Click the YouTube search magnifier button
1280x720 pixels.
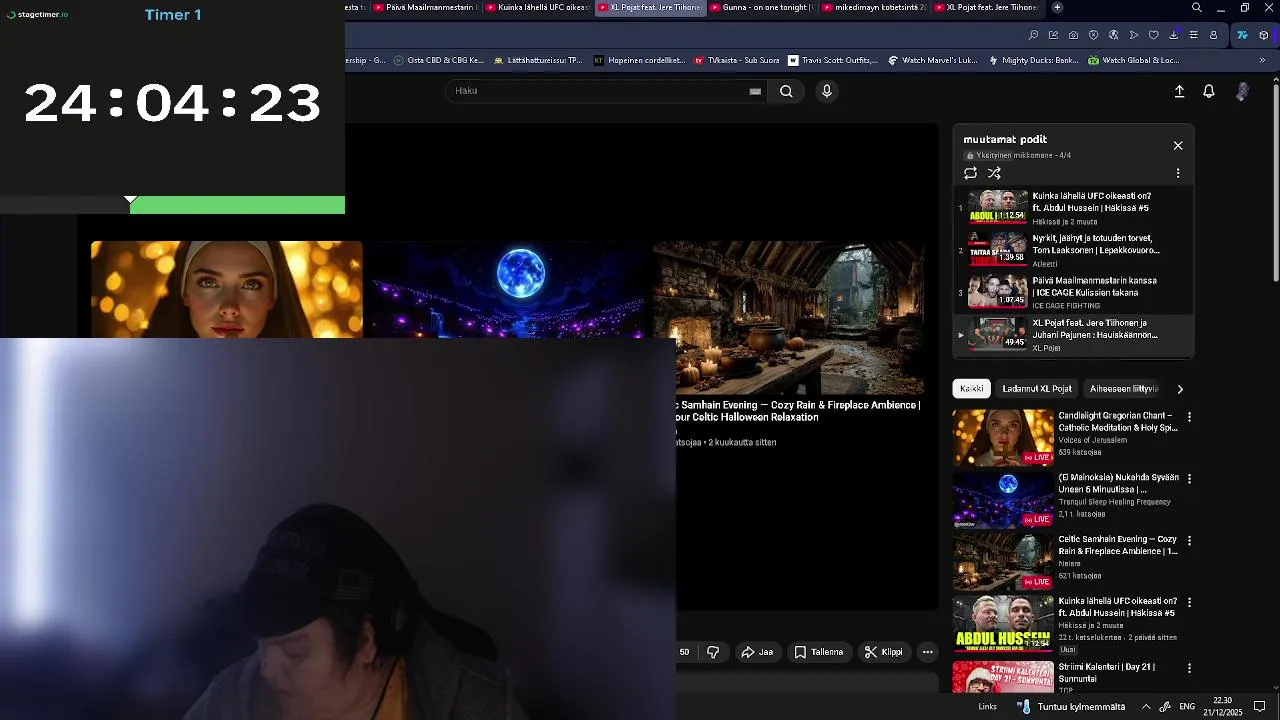pyautogui.click(x=786, y=91)
